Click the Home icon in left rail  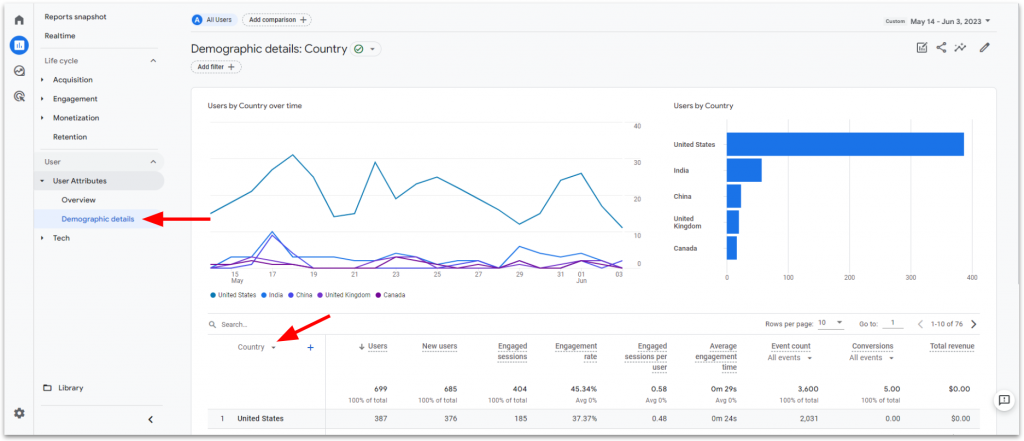coord(18,20)
